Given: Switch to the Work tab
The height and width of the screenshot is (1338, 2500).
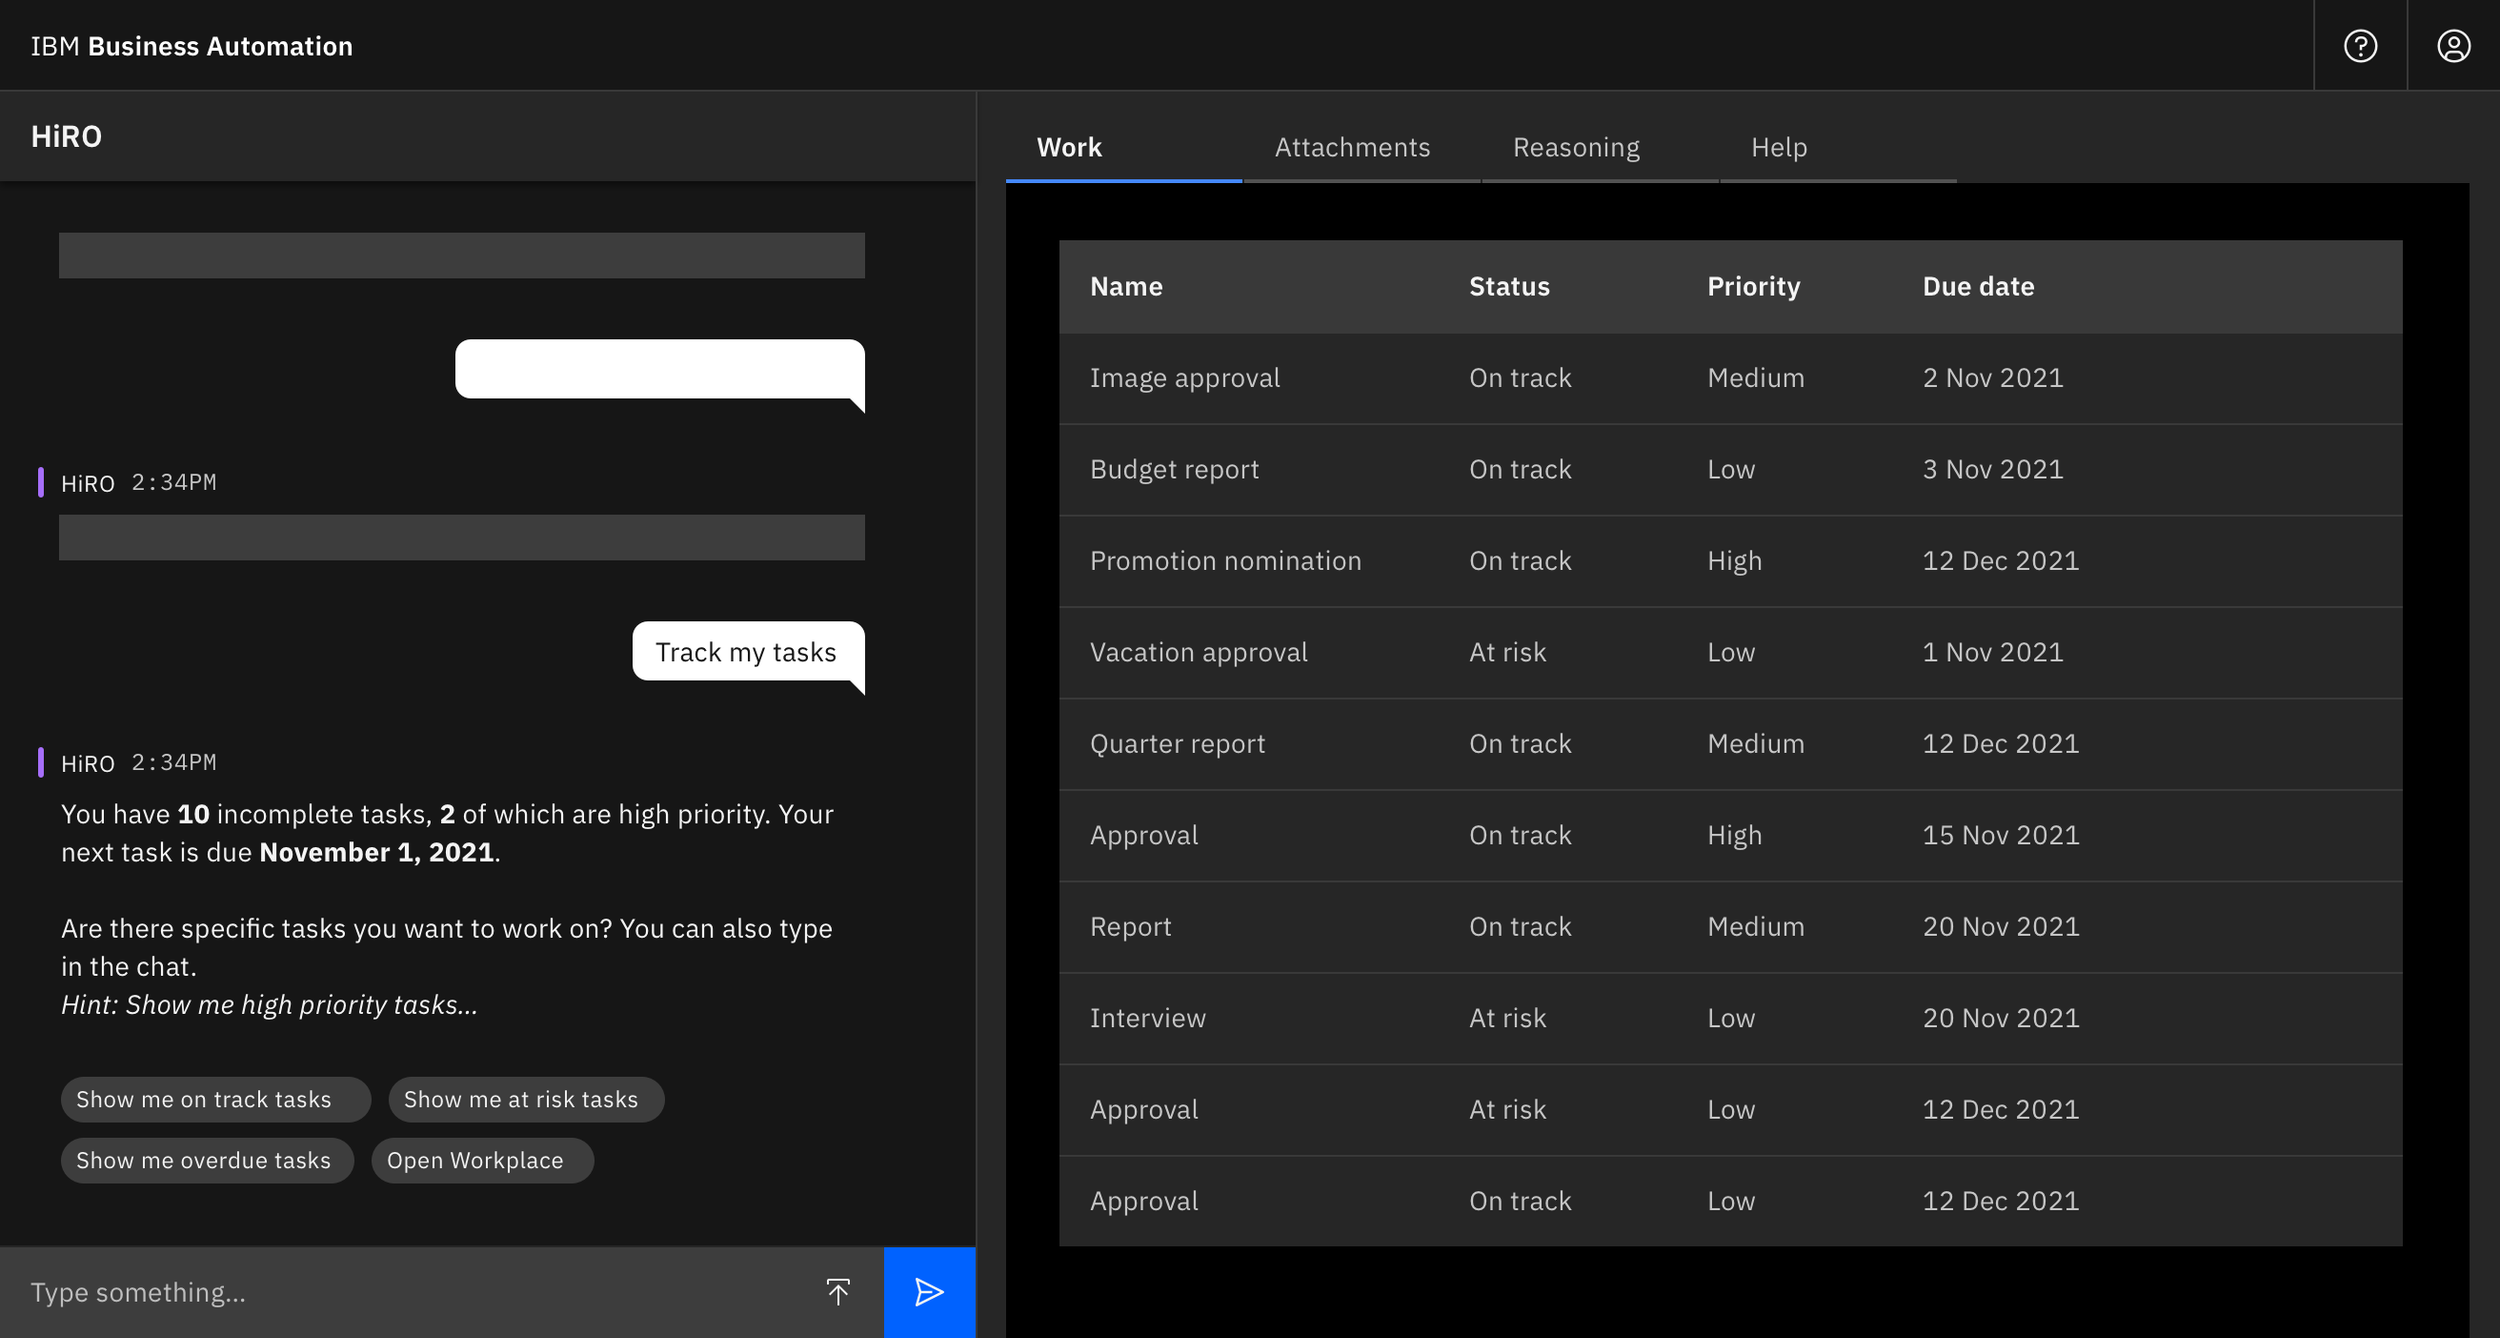Looking at the screenshot, I should [1123, 147].
